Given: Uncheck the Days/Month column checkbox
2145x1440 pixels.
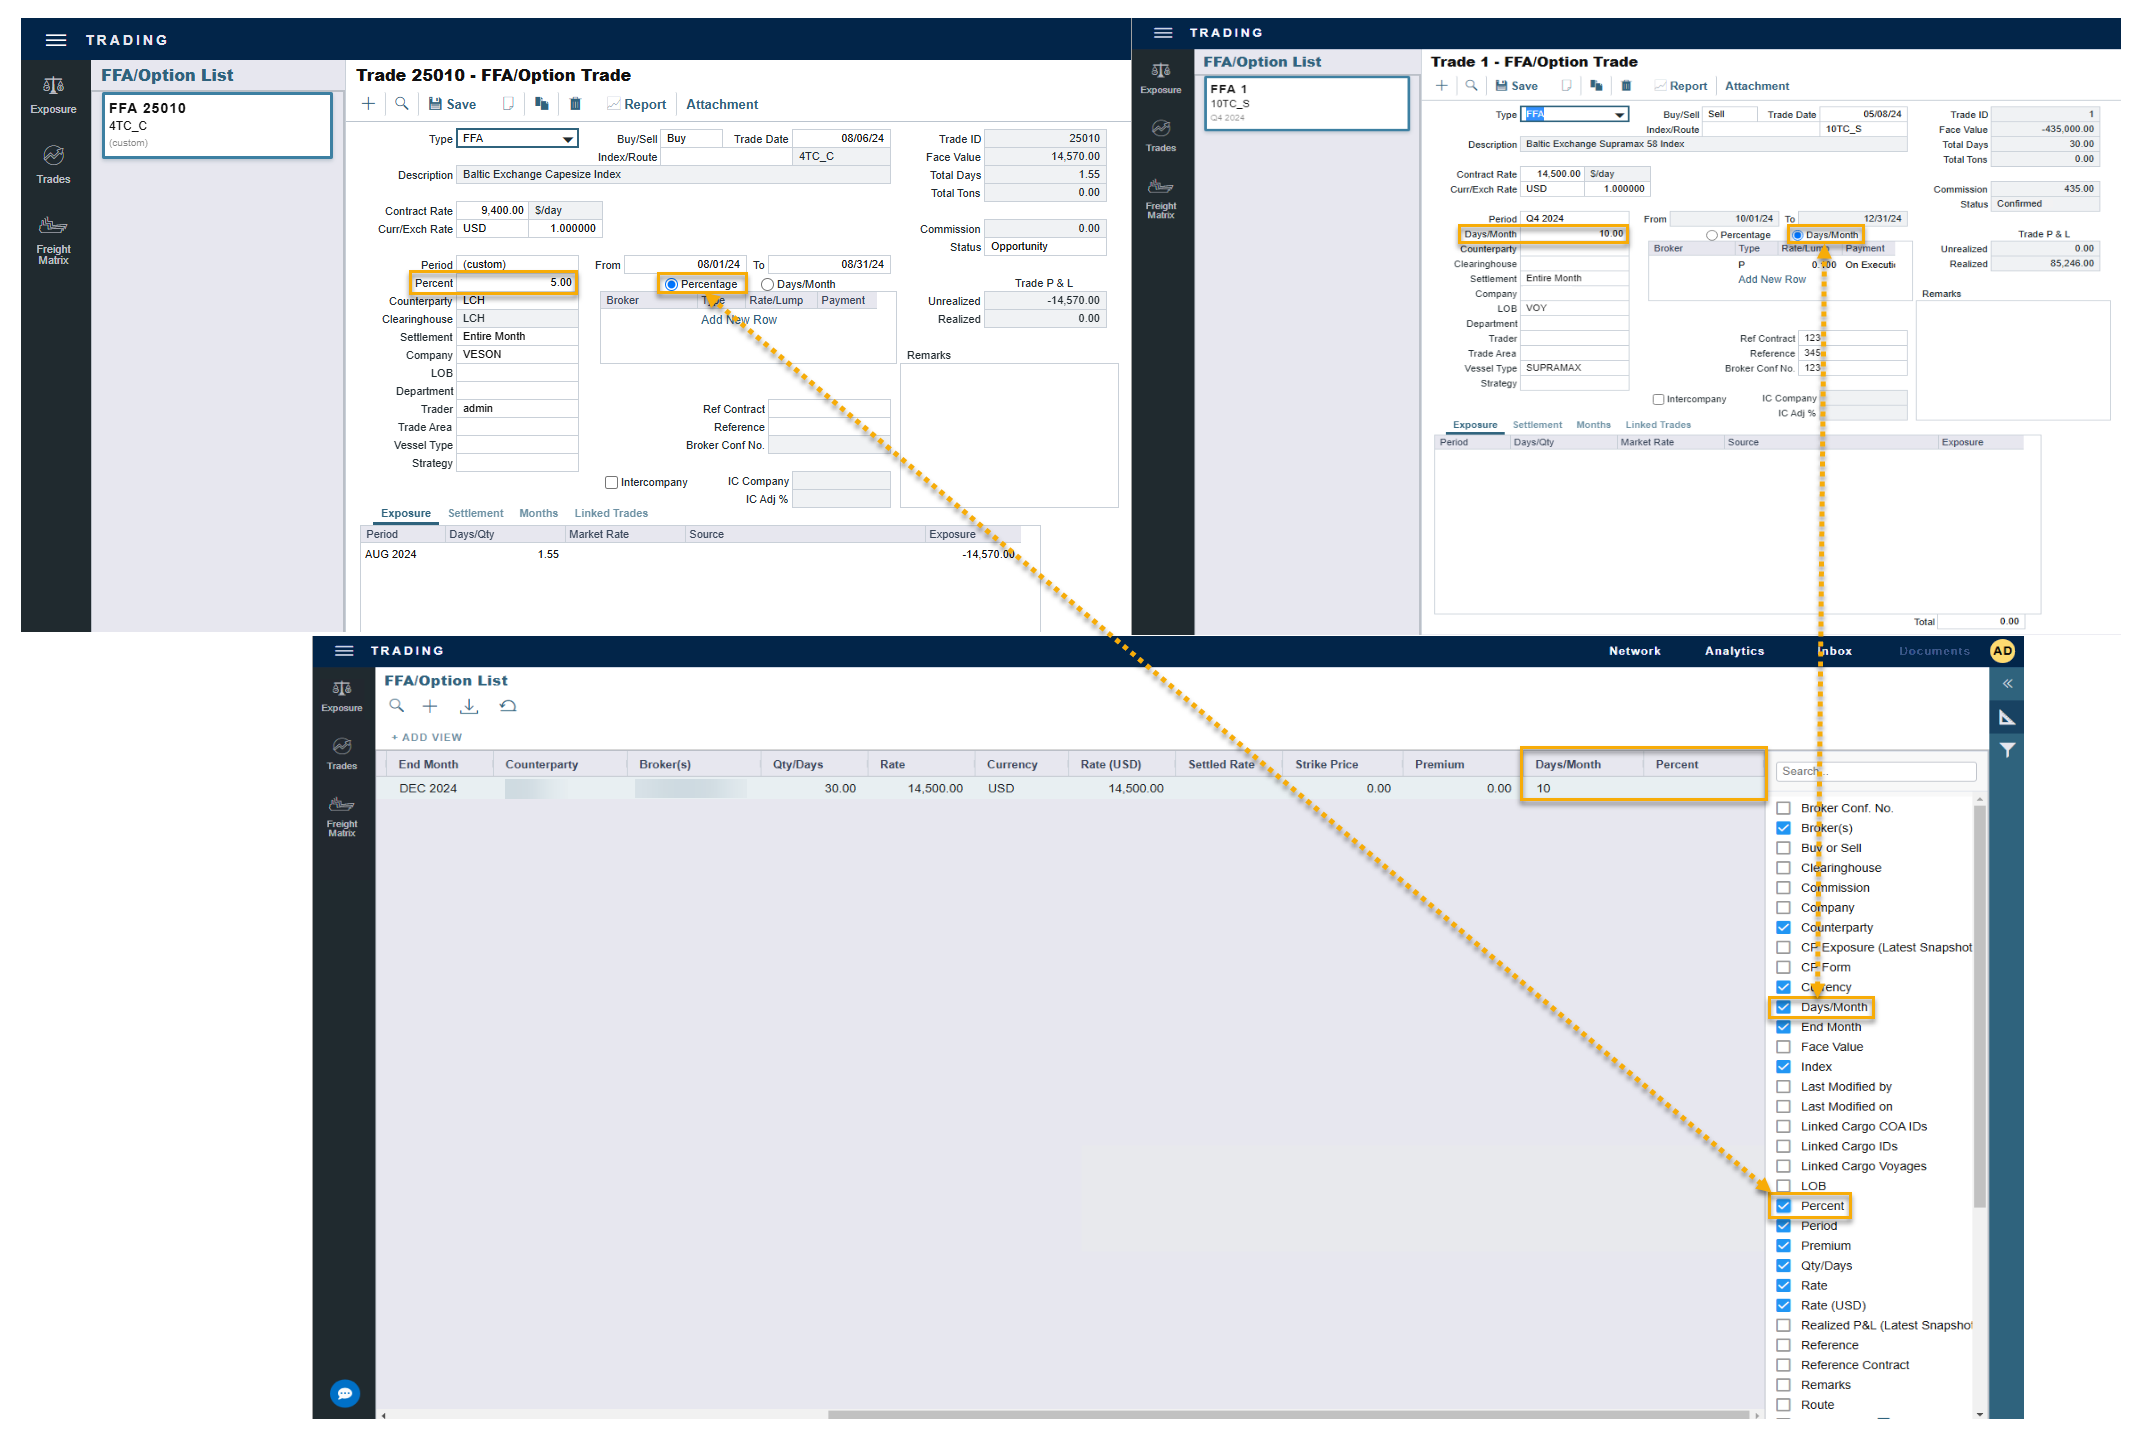Looking at the screenshot, I should (1783, 1007).
